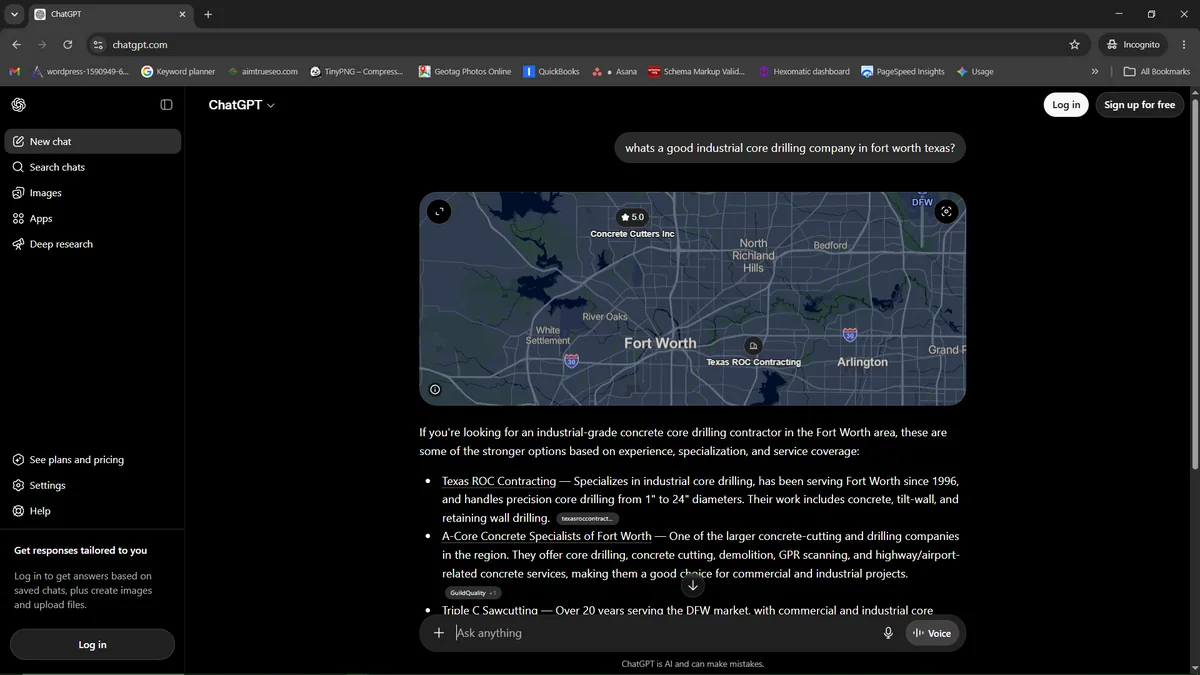Open the map info icon
Screen dimensions: 1200x675
[435, 390]
